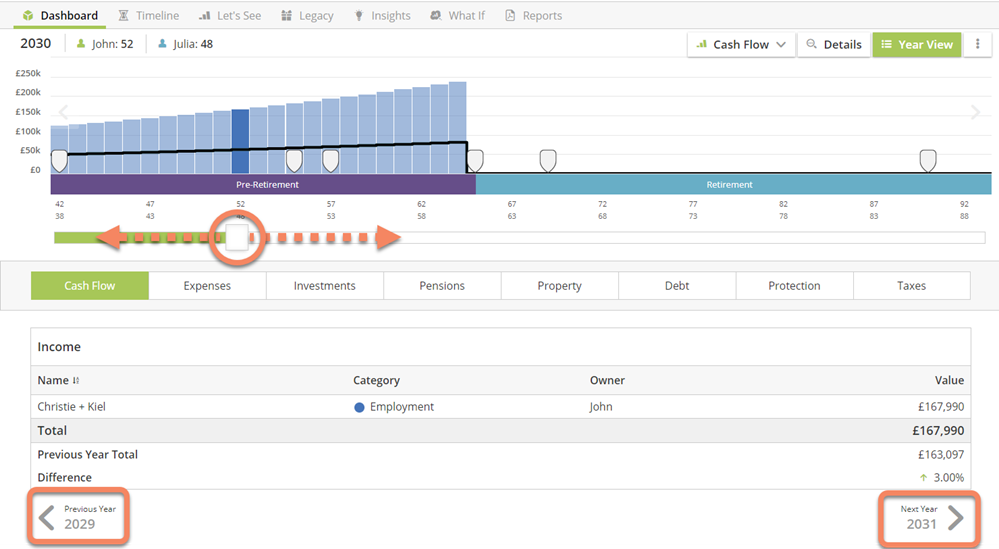This screenshot has height=549, width=999.
Task: Click the Value column header
Action: point(949,380)
